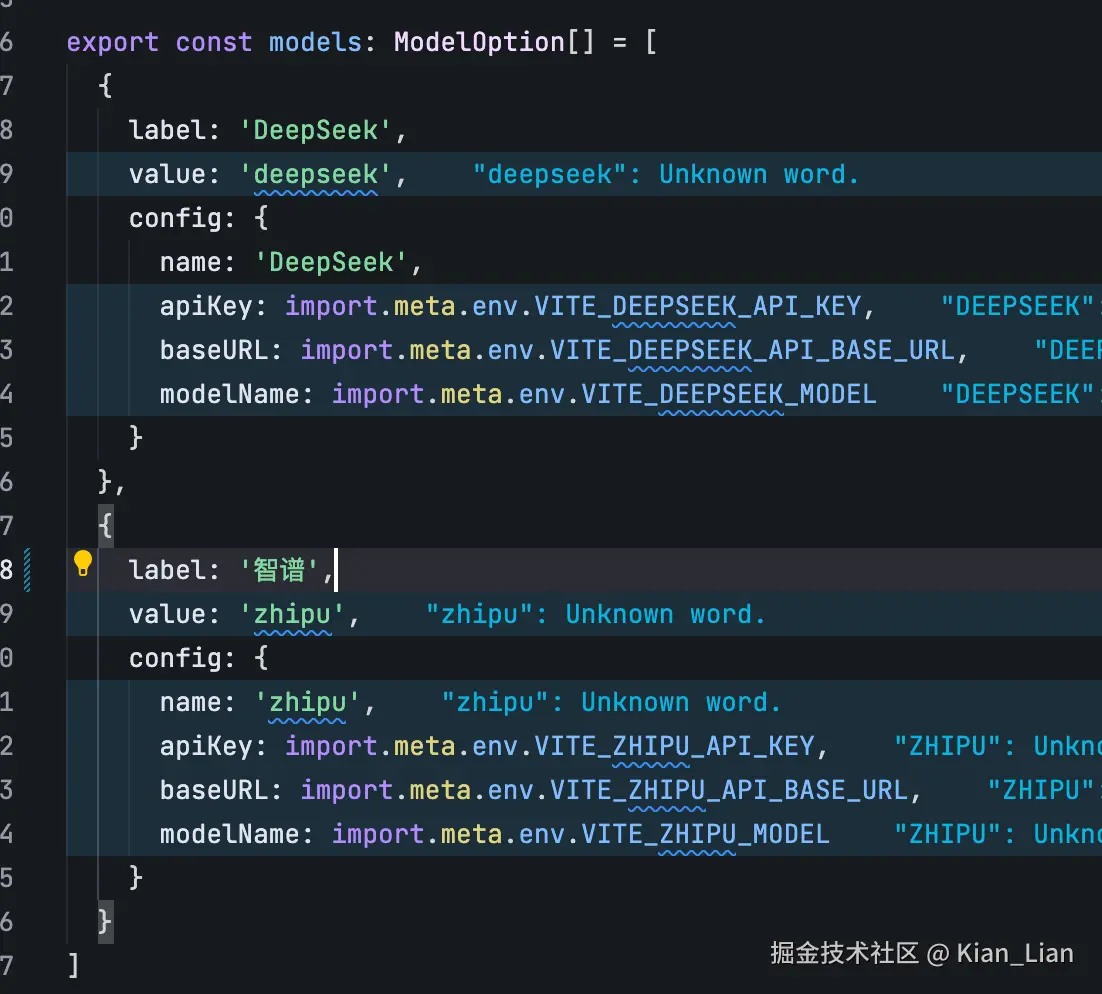Click the highlighted opening brace of second object
Viewport: 1102px width, 994px height.
(x=105, y=526)
